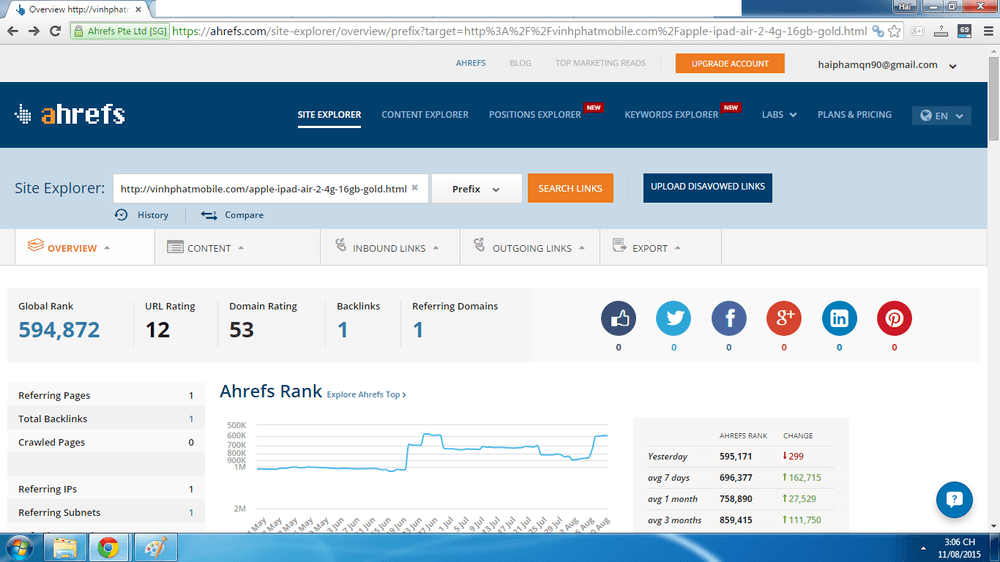The height and width of the screenshot is (562, 1000).
Task: Switch to Positions Explorer
Action: tap(535, 115)
